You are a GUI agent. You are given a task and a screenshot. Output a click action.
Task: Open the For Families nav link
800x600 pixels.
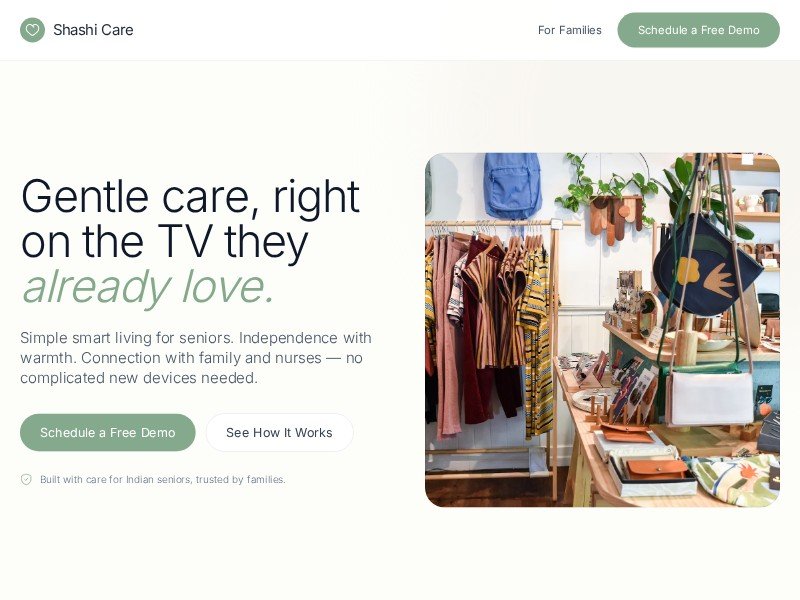(569, 30)
